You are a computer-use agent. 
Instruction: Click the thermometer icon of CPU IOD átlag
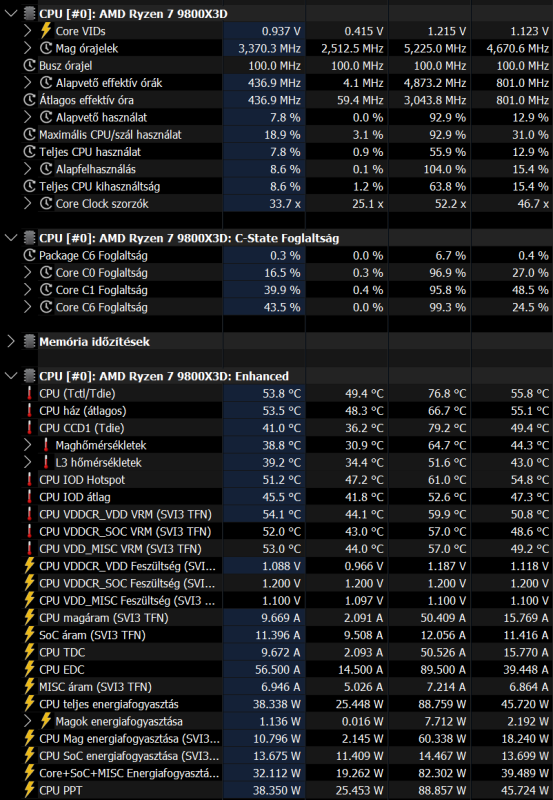[30, 497]
